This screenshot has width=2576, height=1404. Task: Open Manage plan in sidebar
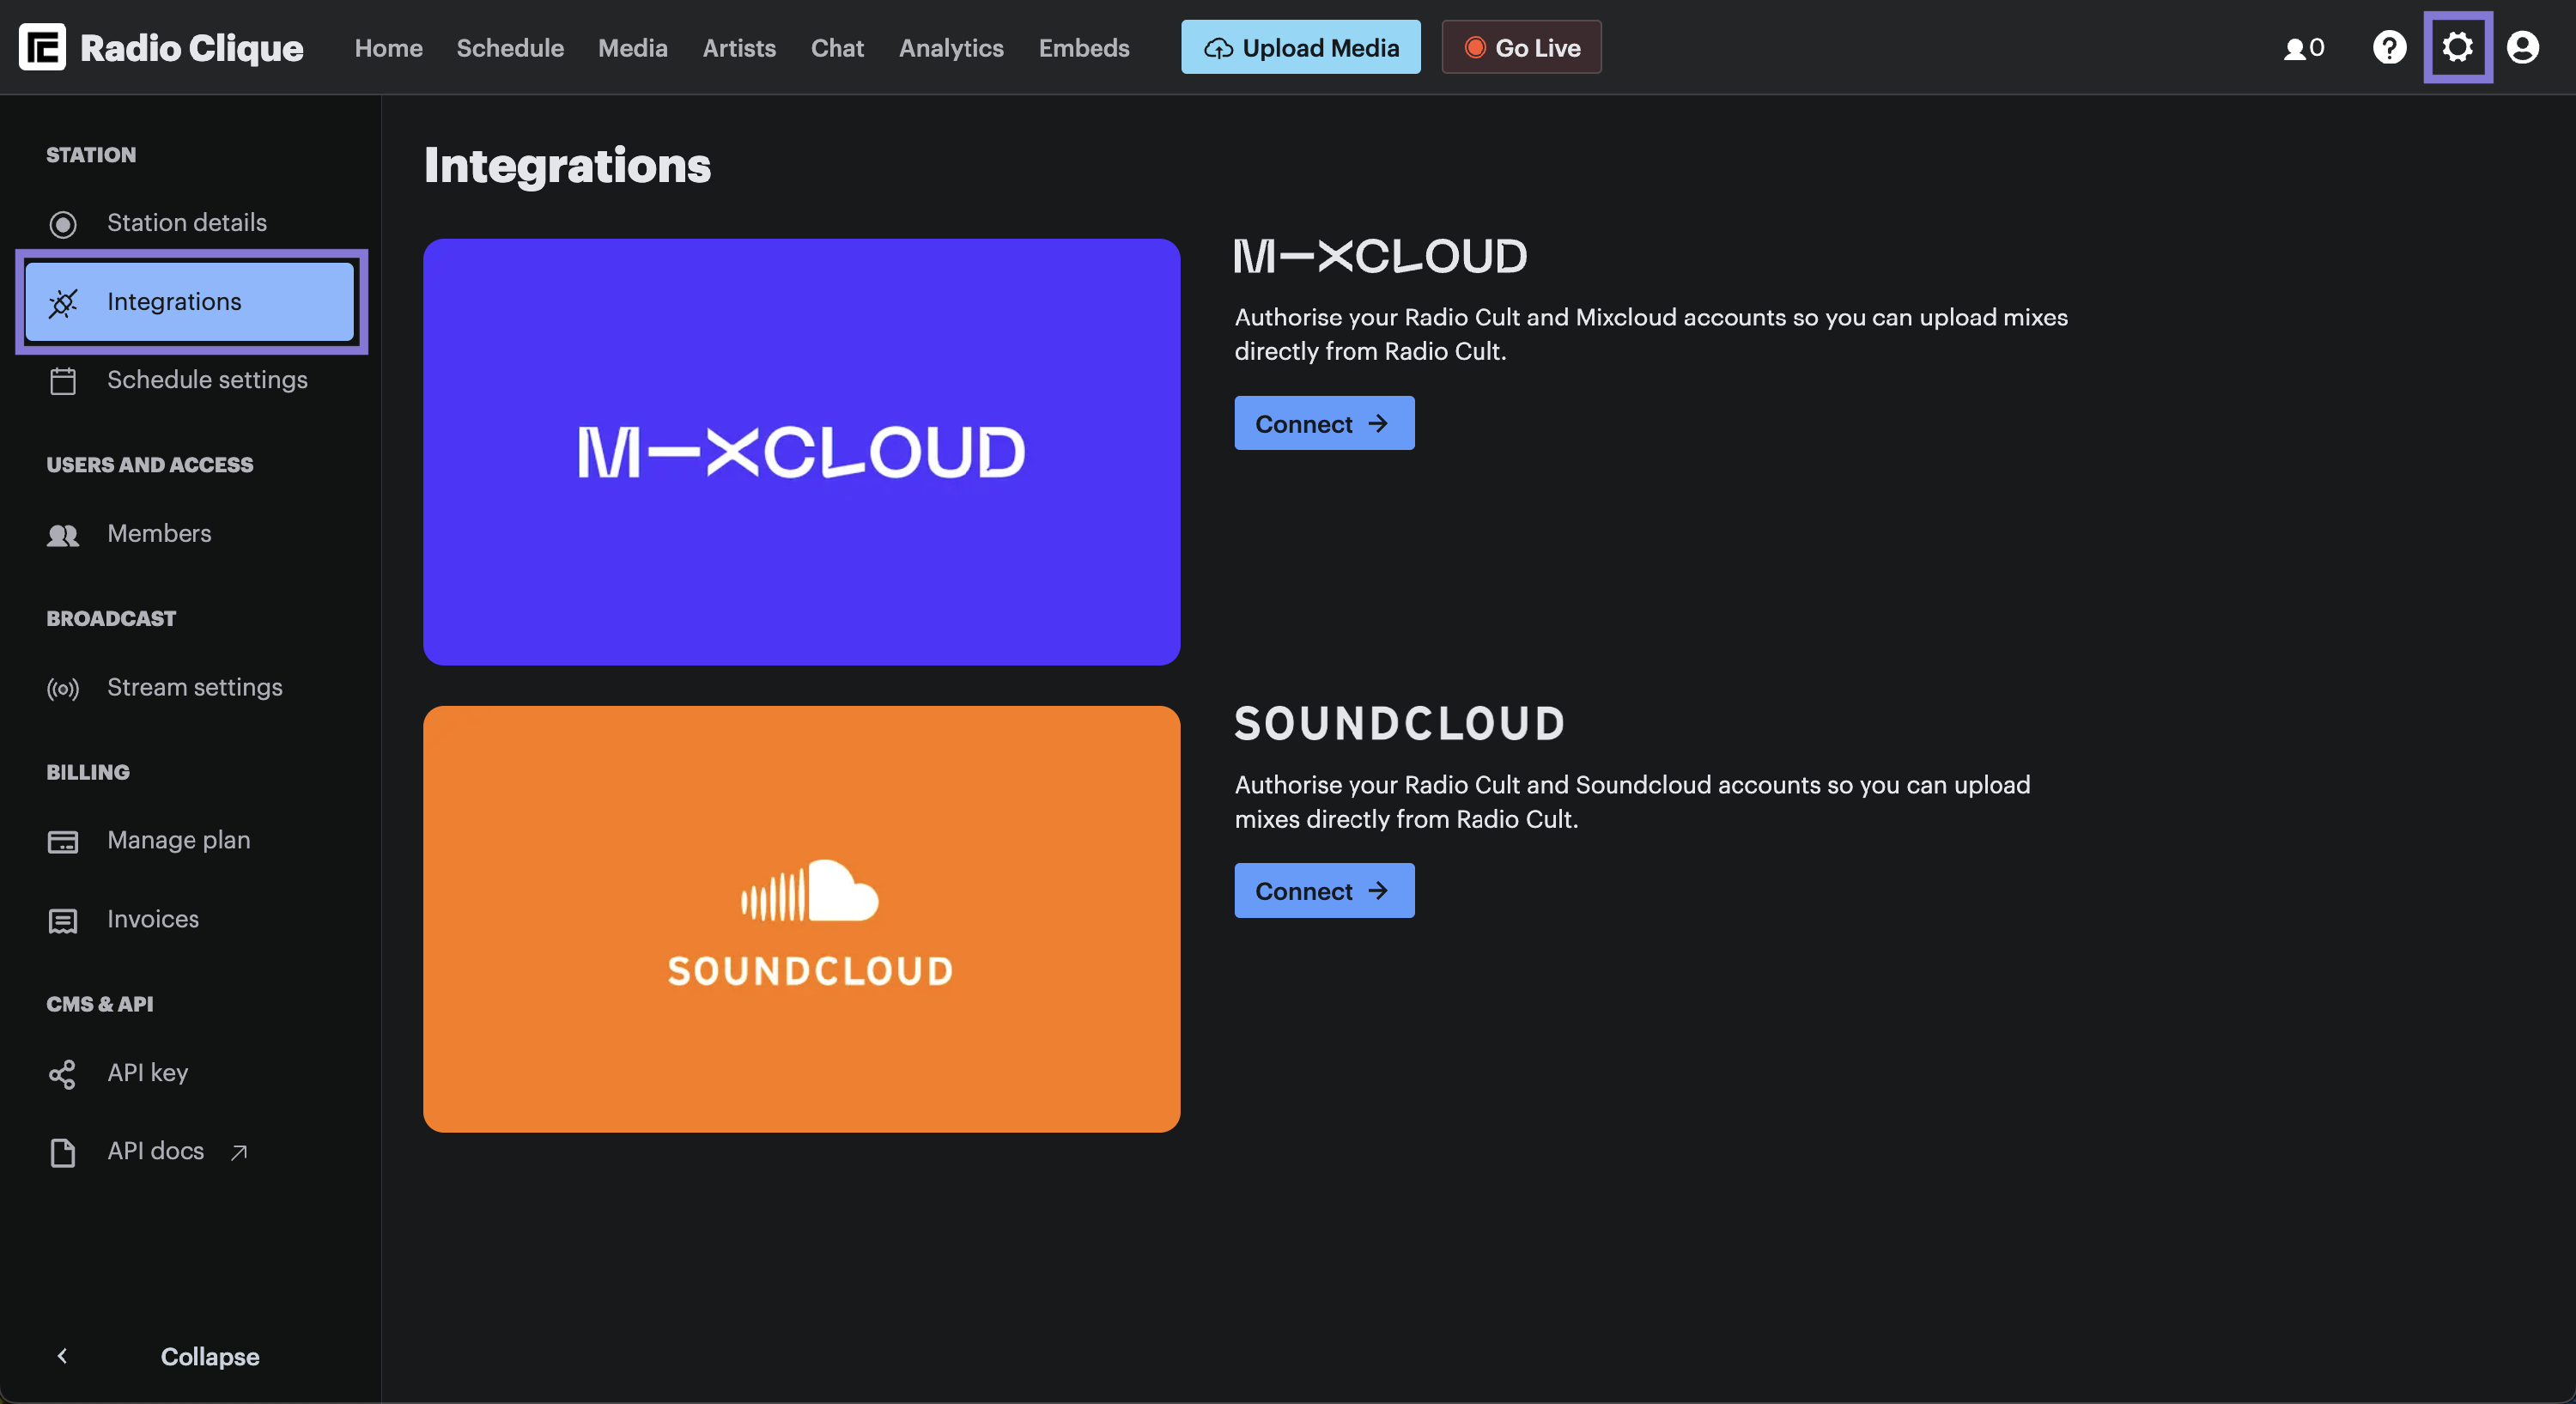pos(189,841)
